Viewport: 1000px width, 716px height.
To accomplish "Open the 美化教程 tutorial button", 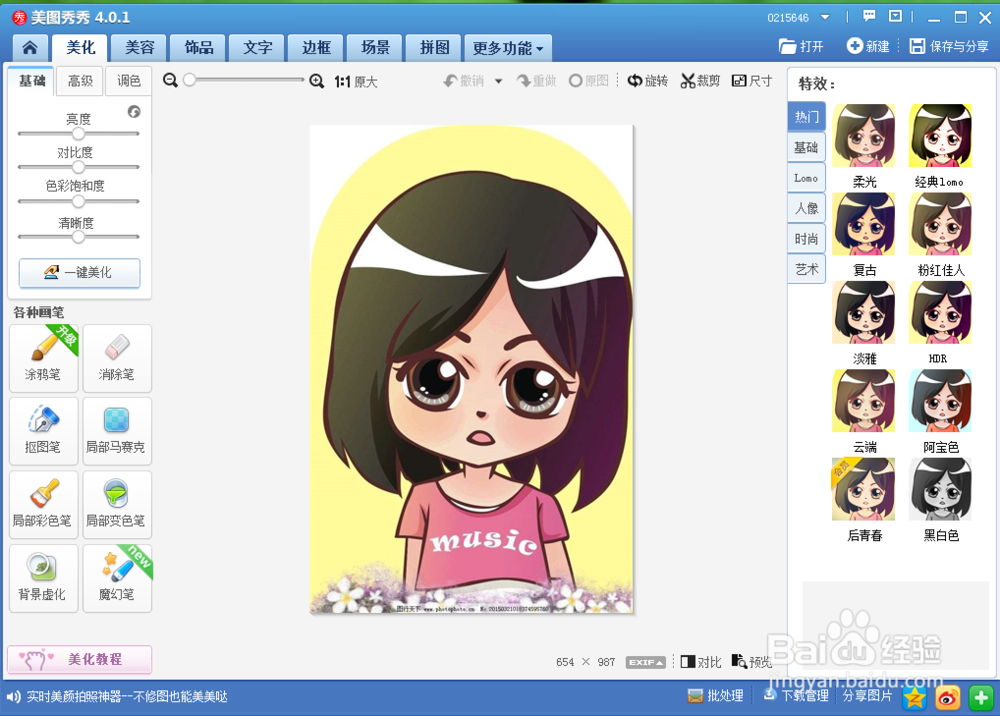I will [80, 659].
